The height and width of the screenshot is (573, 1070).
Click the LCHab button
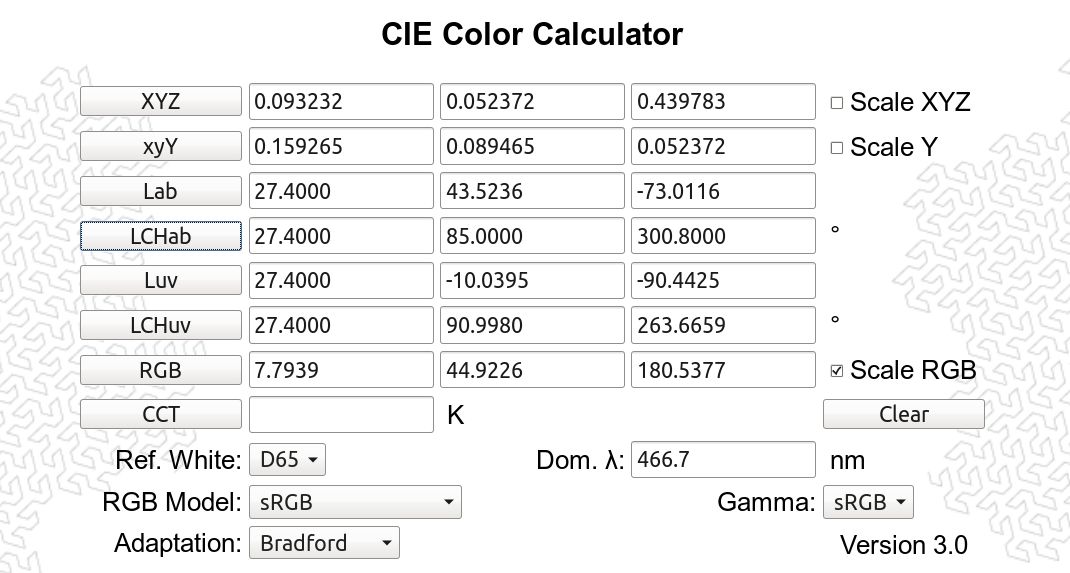(x=160, y=236)
